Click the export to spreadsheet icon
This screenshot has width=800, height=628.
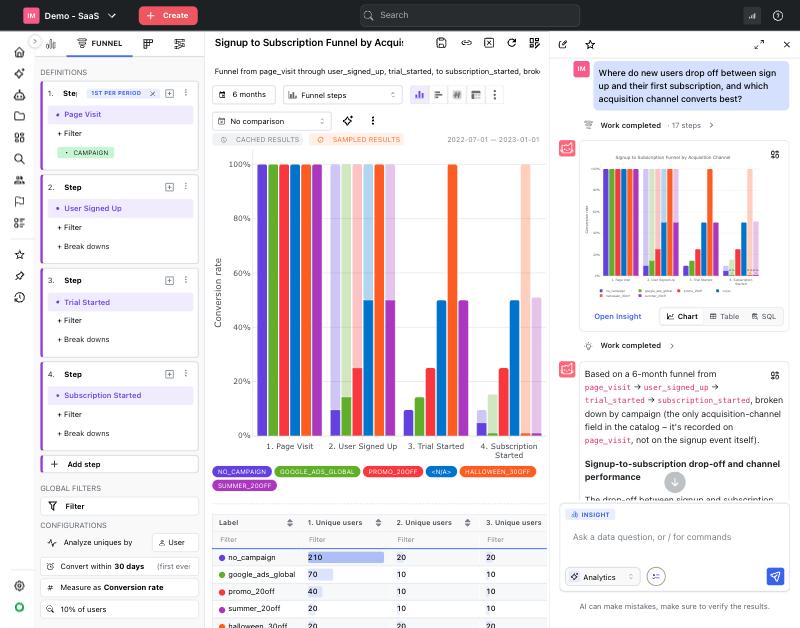click(489, 43)
